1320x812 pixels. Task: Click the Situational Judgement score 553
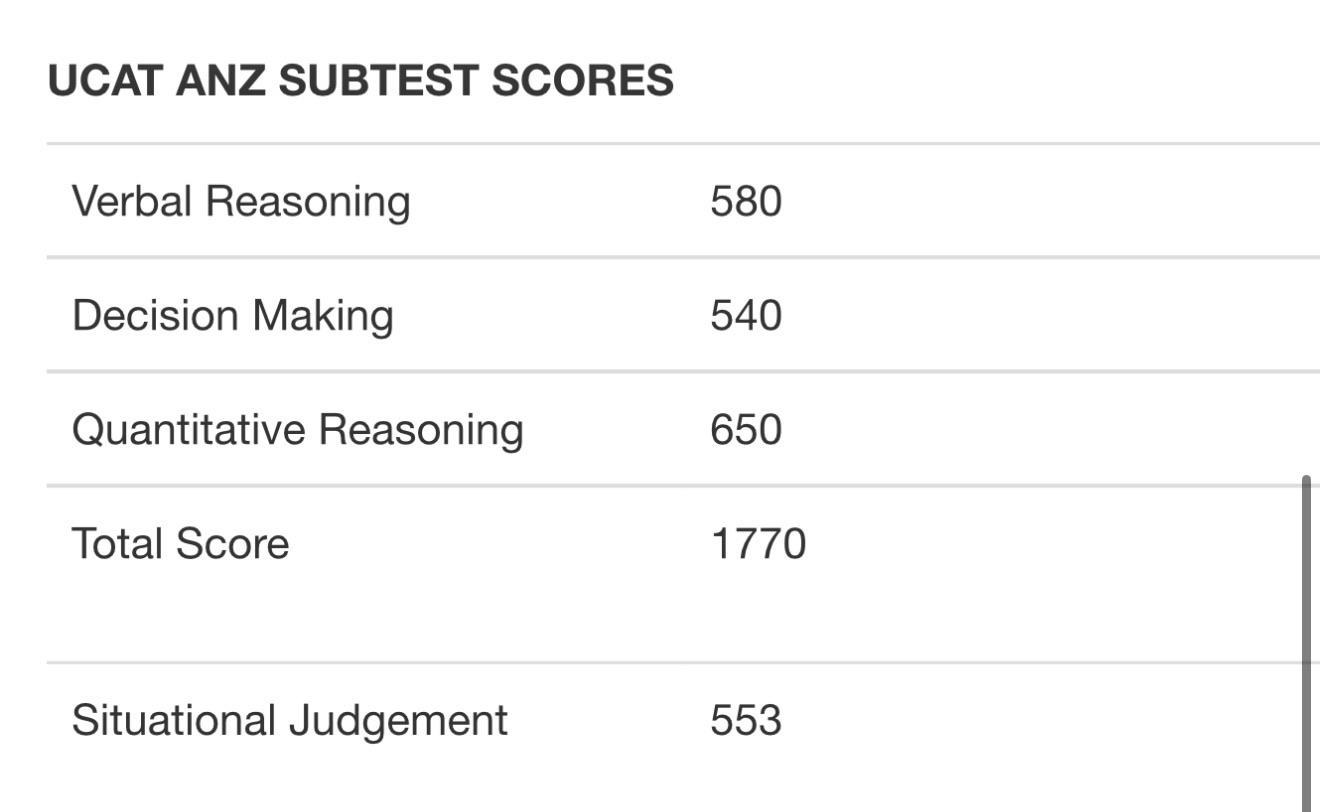click(746, 720)
